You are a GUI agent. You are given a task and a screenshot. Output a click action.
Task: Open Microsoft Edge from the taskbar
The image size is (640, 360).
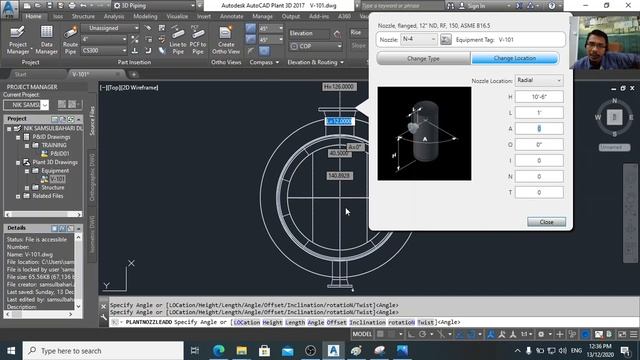pos(219,351)
